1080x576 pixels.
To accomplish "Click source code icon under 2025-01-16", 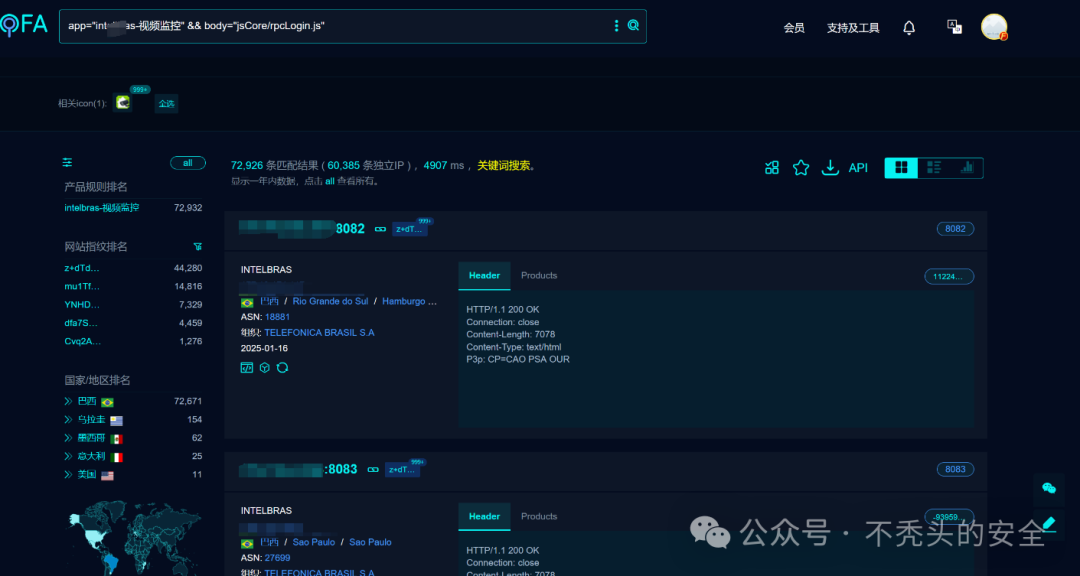I will 247,368.
